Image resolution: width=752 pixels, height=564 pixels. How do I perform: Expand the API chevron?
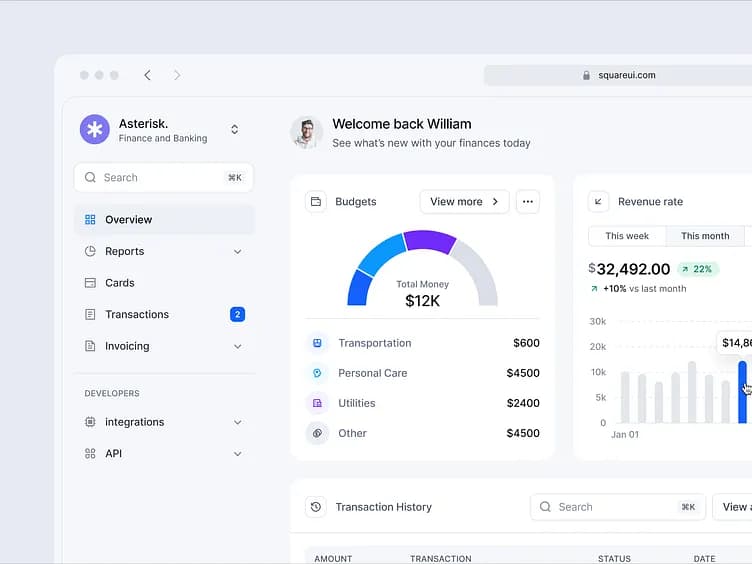point(237,454)
